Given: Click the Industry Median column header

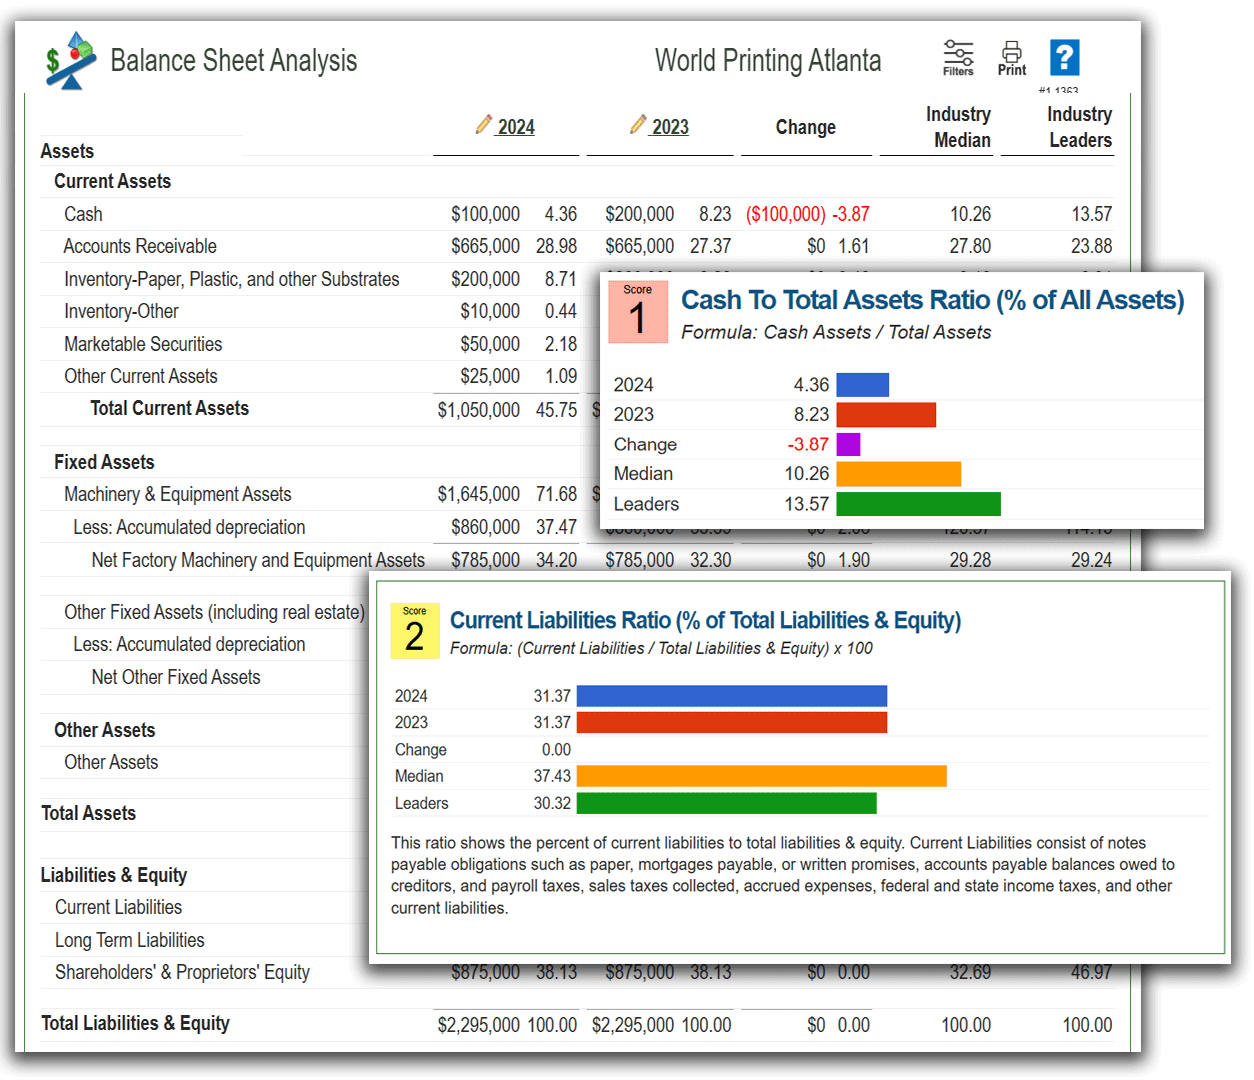Looking at the screenshot, I should 958,127.
